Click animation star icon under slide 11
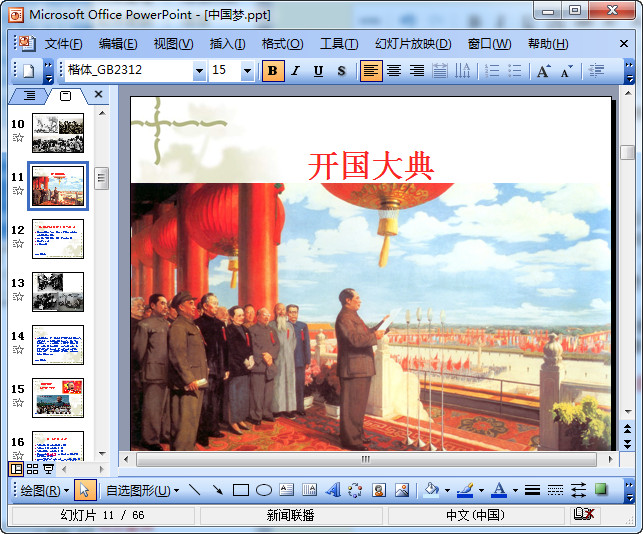 tap(18, 190)
